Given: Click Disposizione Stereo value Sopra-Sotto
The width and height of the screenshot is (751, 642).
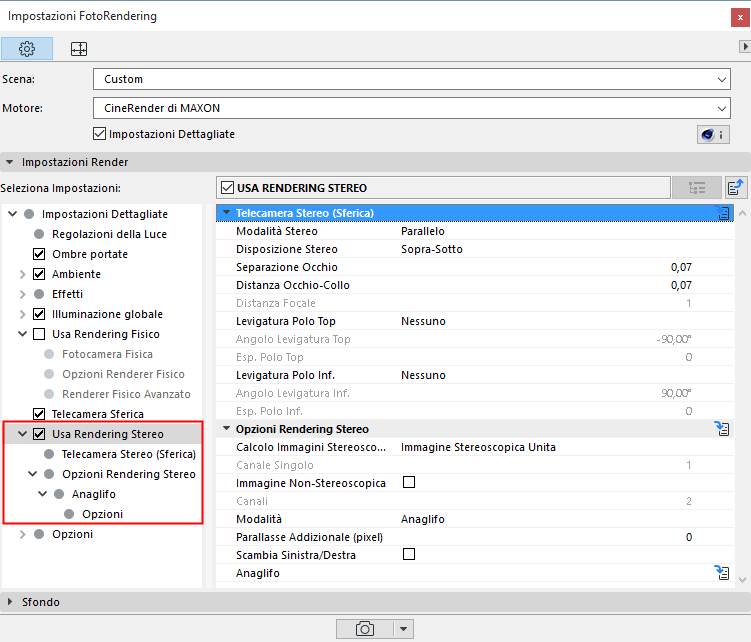Looking at the screenshot, I should tap(432, 249).
